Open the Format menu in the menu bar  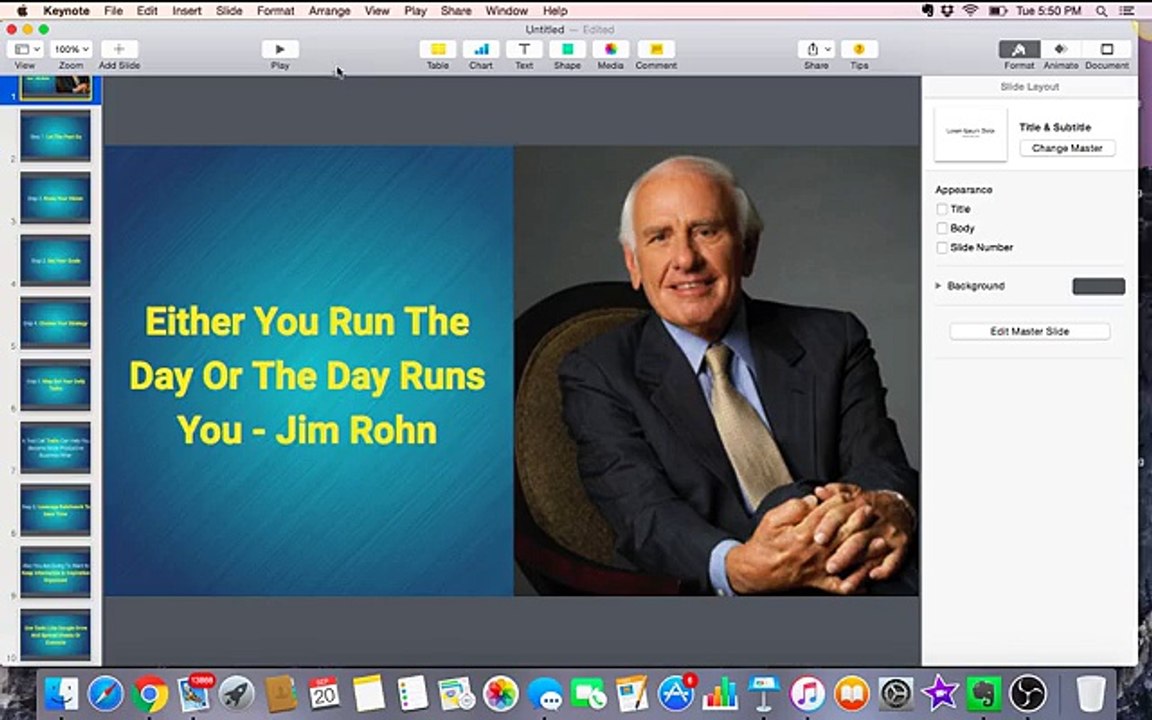(276, 10)
